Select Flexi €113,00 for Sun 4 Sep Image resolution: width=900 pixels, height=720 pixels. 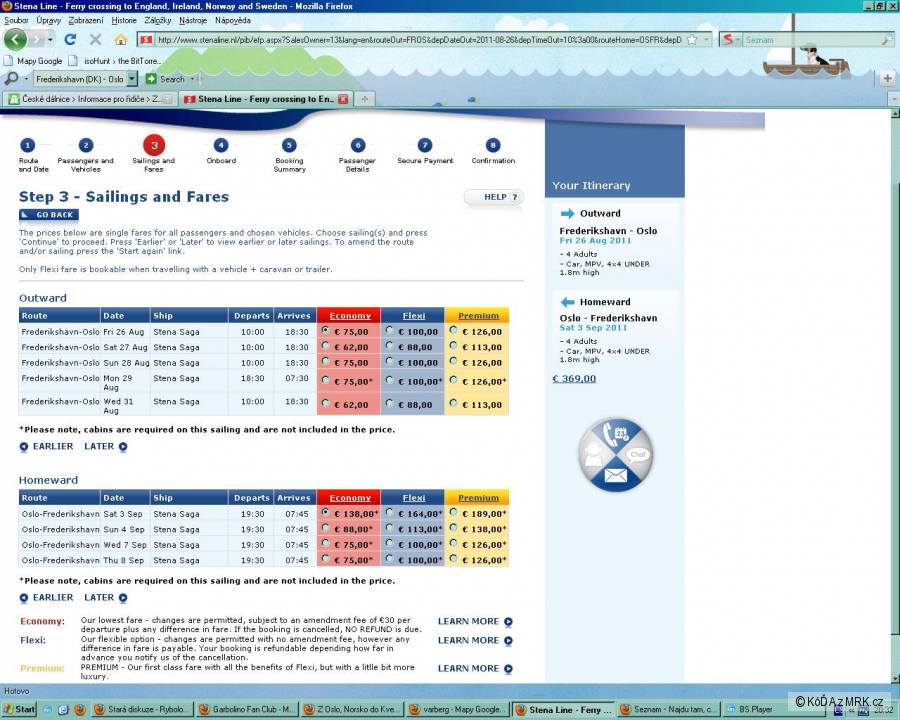[x=390, y=528]
